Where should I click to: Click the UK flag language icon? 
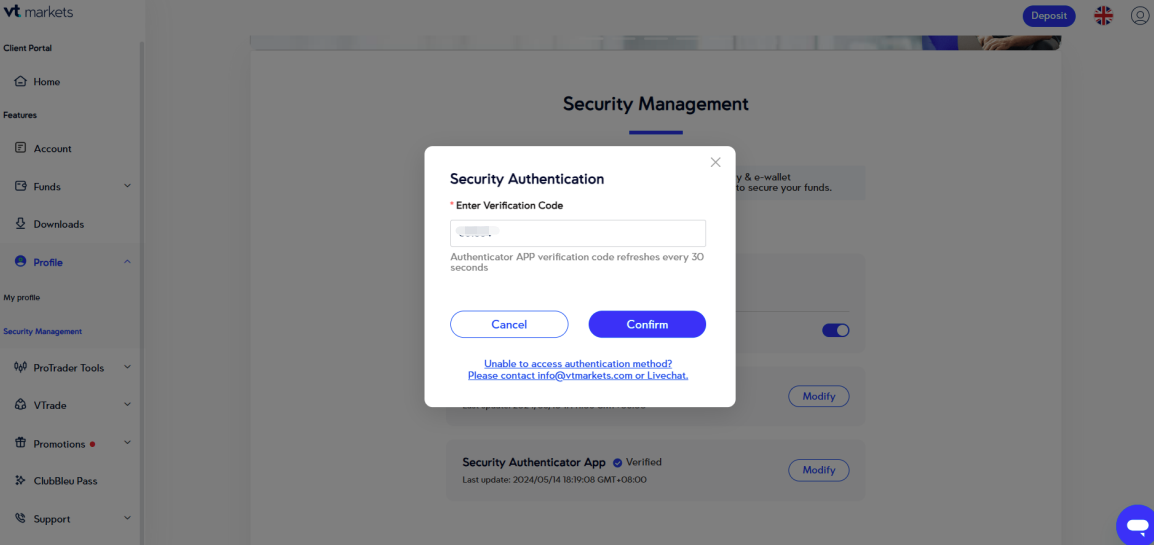pos(1103,16)
